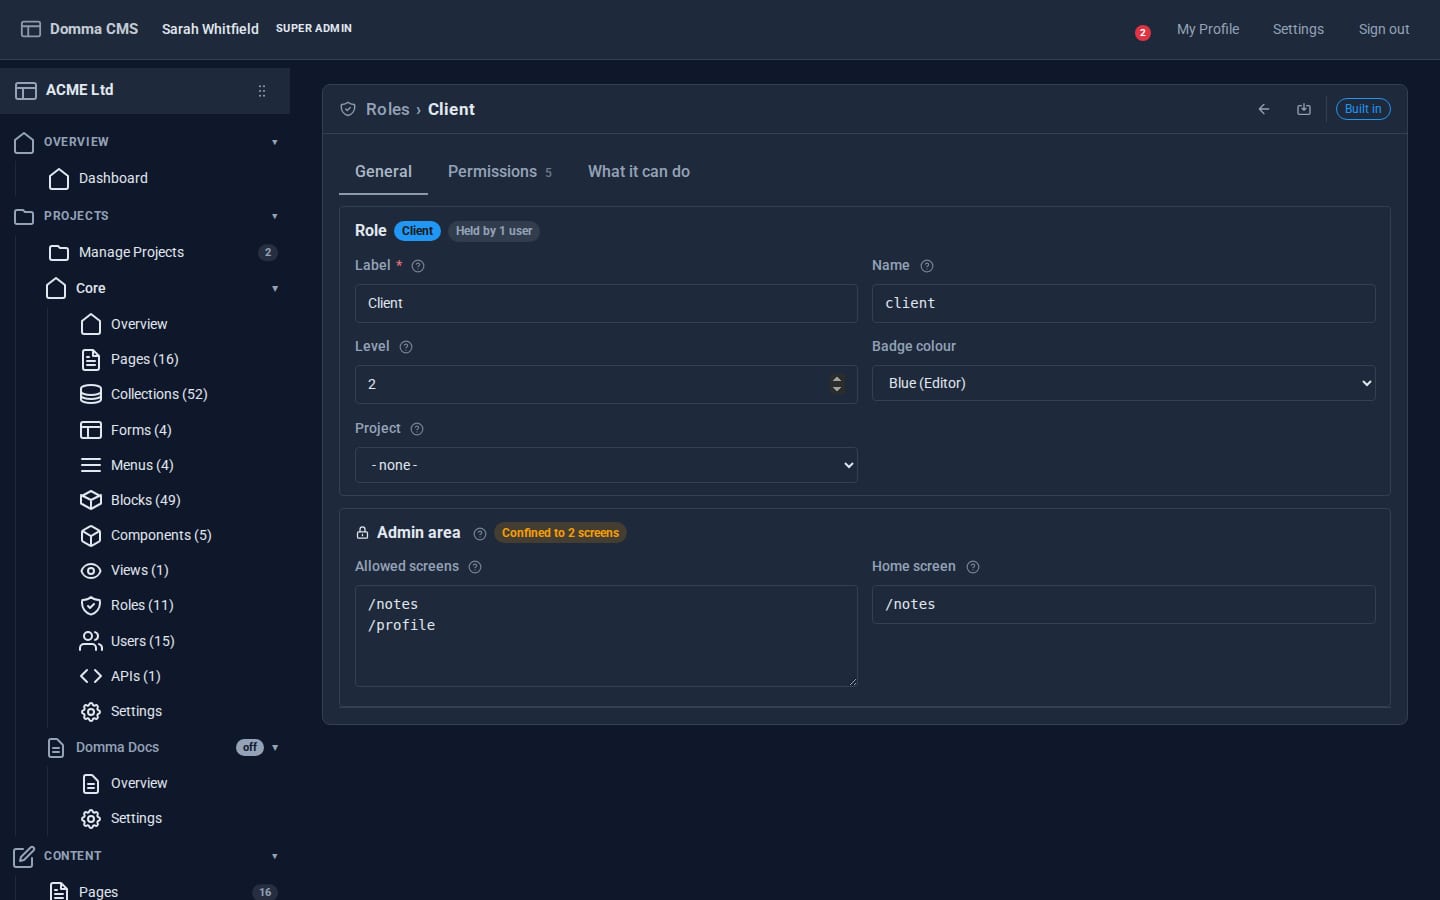Click the help icon beside Level
This screenshot has width=1440, height=900.
coord(406,347)
